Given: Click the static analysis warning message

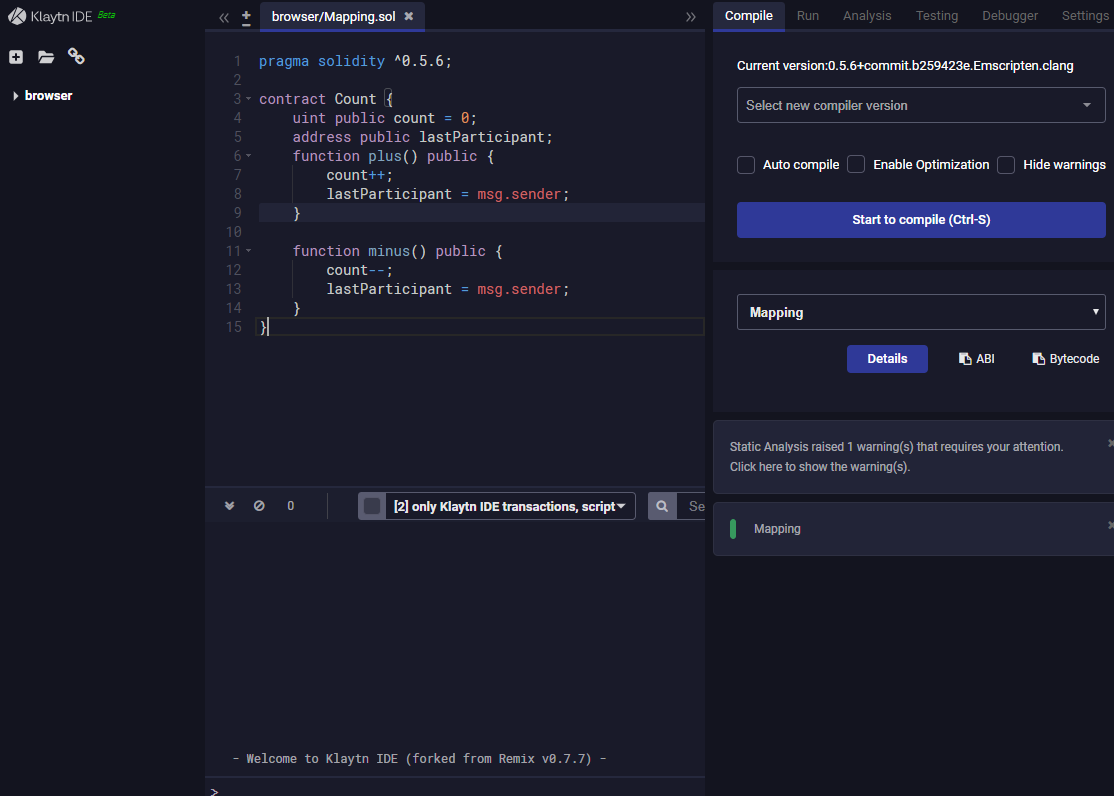Looking at the screenshot, I should point(897,456).
